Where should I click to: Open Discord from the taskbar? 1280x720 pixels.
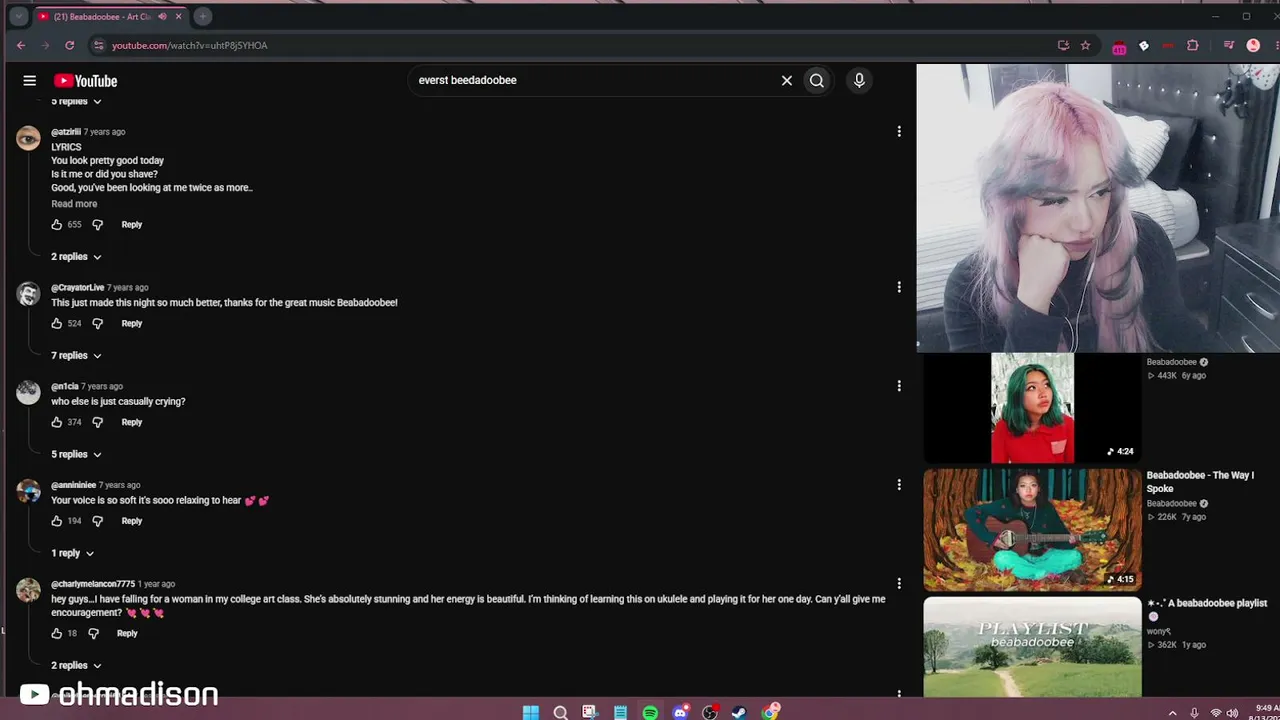click(680, 712)
